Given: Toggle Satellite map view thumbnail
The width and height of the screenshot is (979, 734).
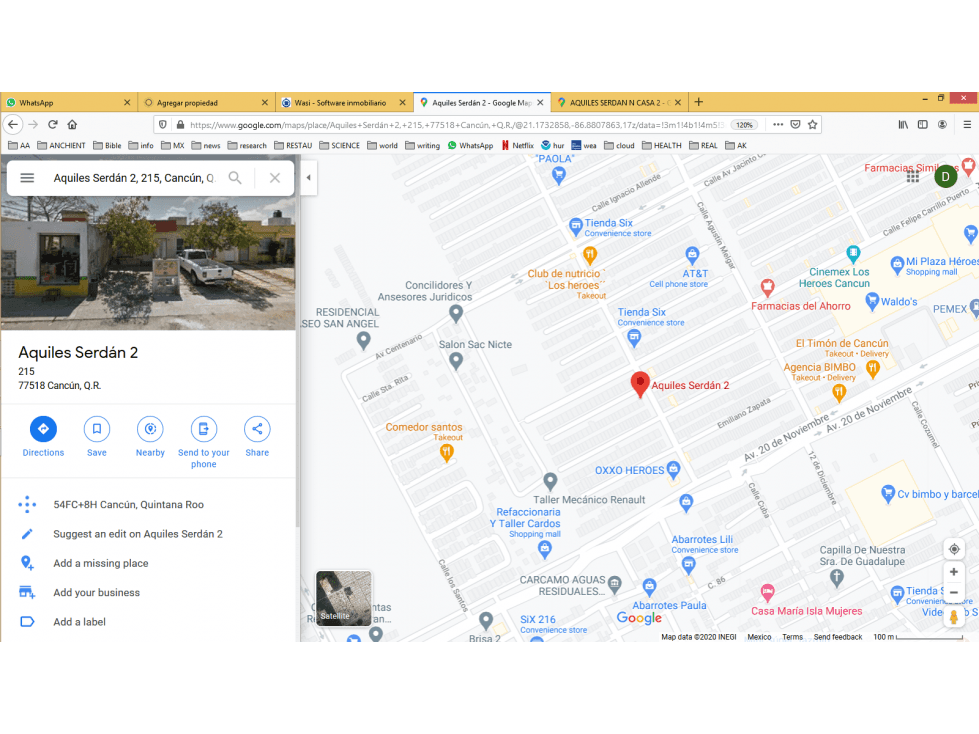Looking at the screenshot, I should (x=343, y=598).
